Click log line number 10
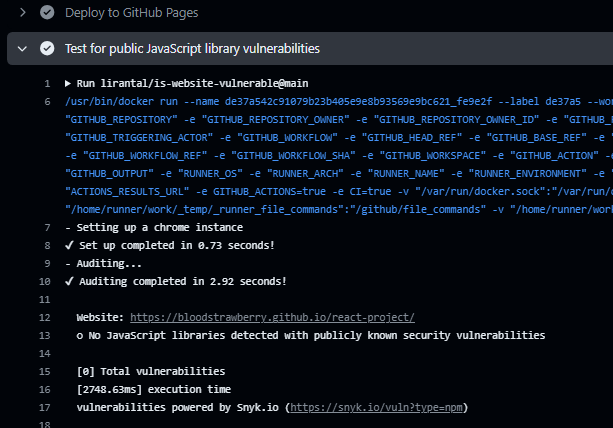 (45, 281)
